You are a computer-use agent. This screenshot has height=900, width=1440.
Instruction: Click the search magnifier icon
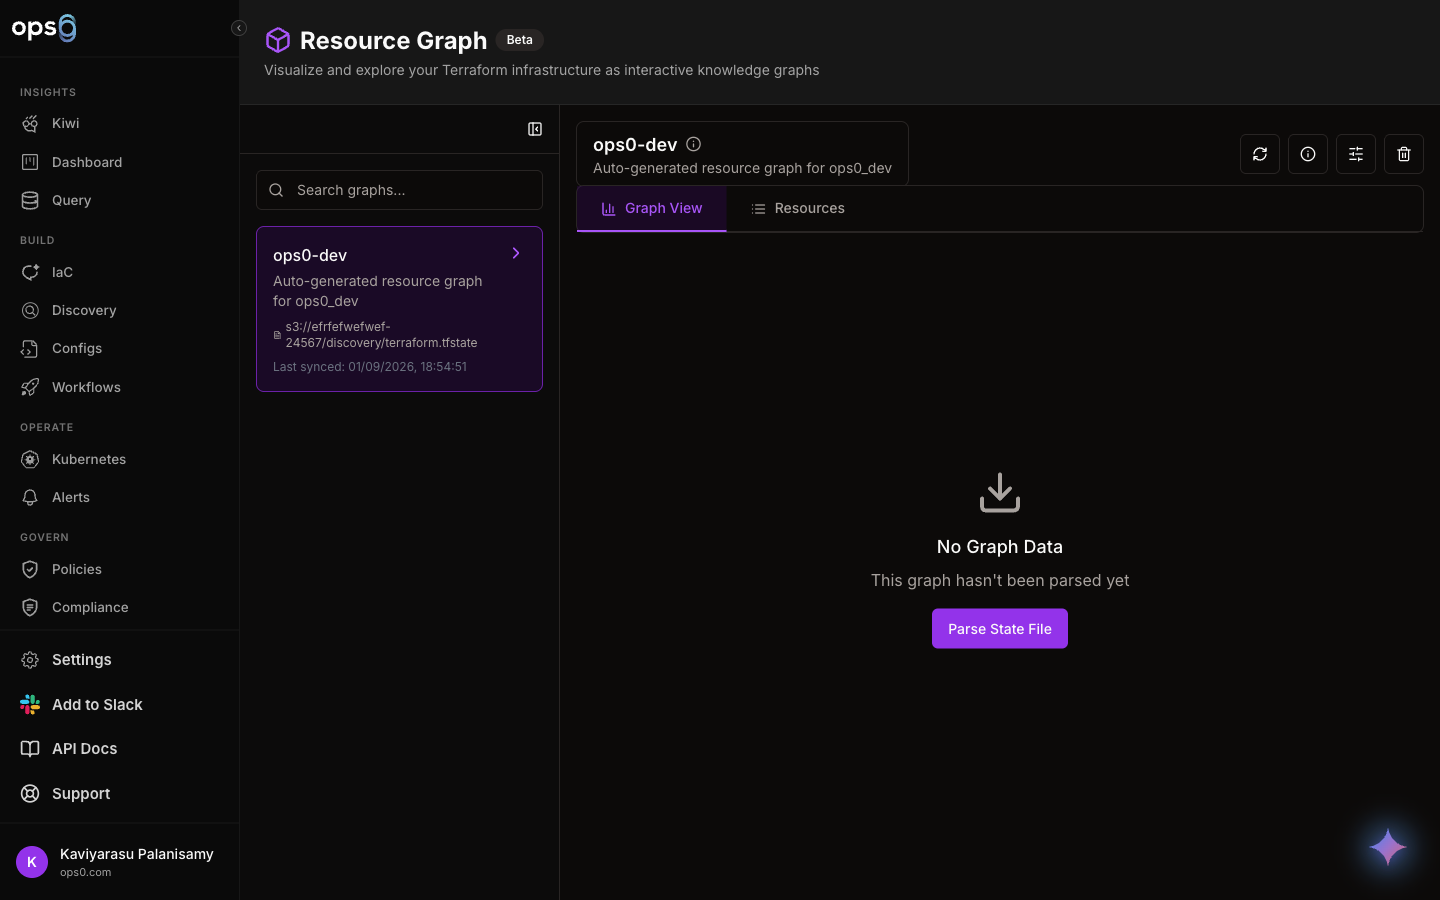277,190
